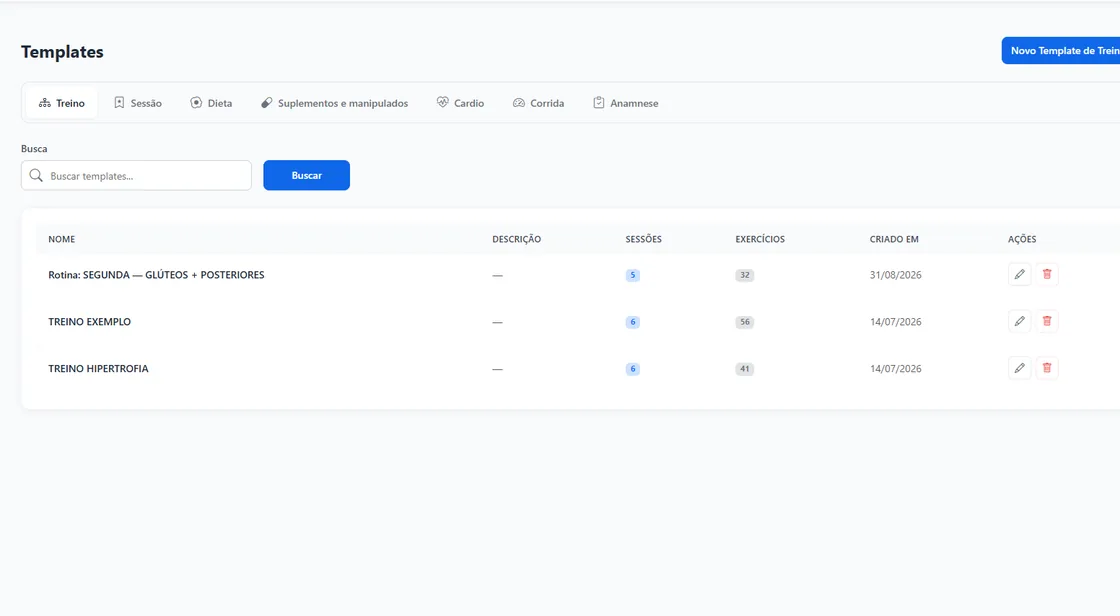This screenshot has height=616, width=1120.
Task: Click sessions badge 6 in TREINO HIPERTROFIA row
Action: coord(633,369)
